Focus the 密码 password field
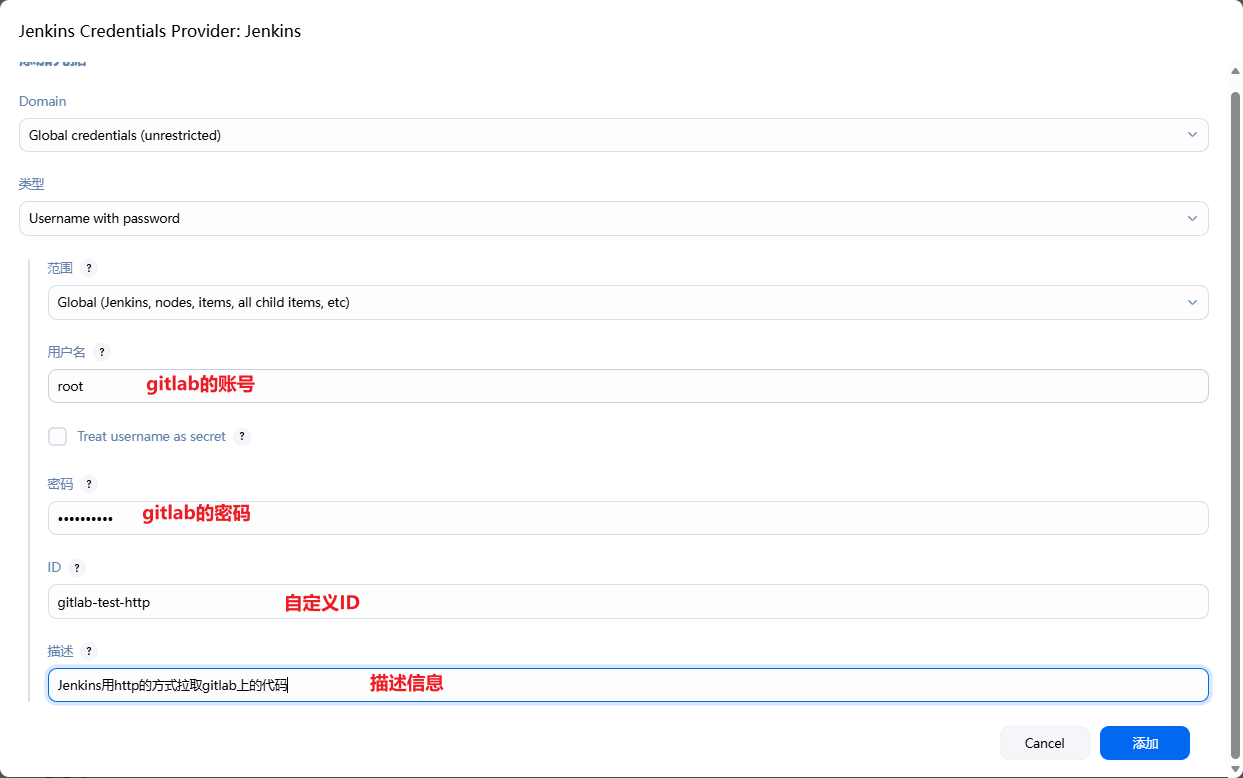Image resolution: width=1243 pixels, height=778 pixels. [x=628, y=518]
